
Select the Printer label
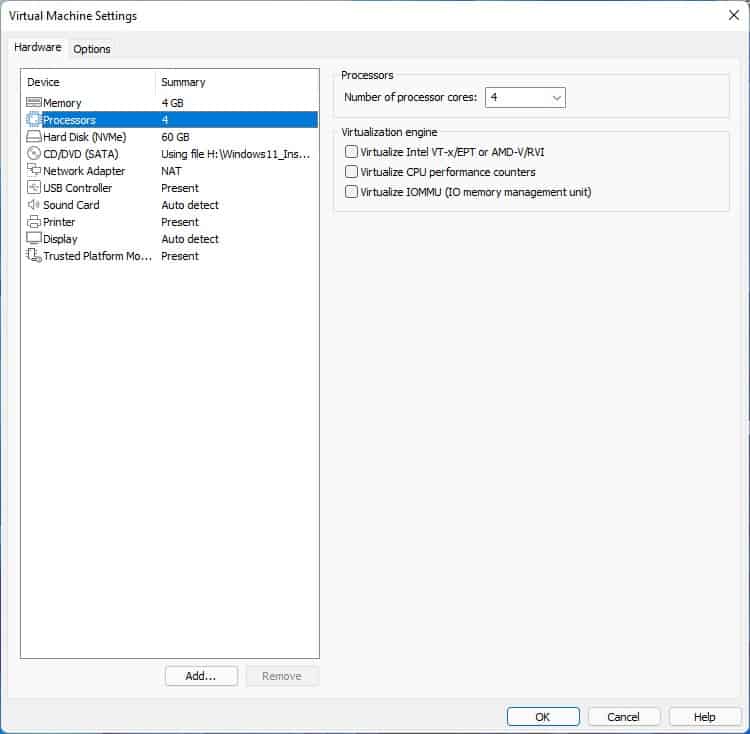tap(59, 222)
